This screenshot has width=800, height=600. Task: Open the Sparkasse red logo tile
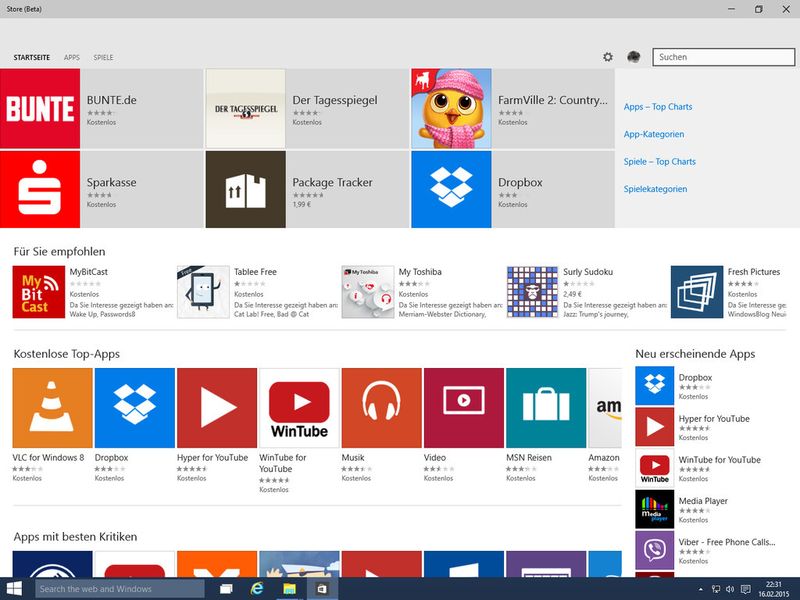pyautogui.click(x=40, y=189)
